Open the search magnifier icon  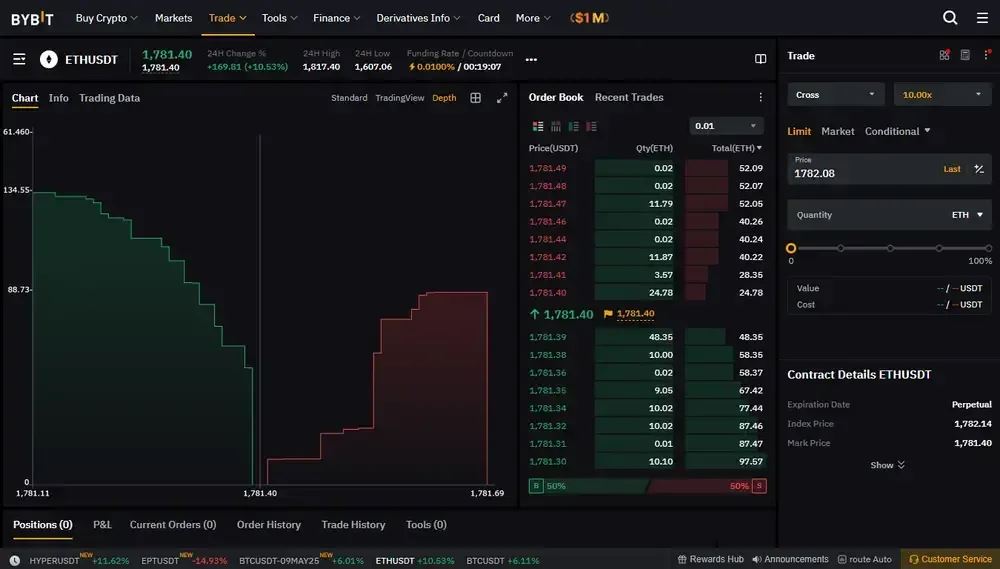point(950,18)
